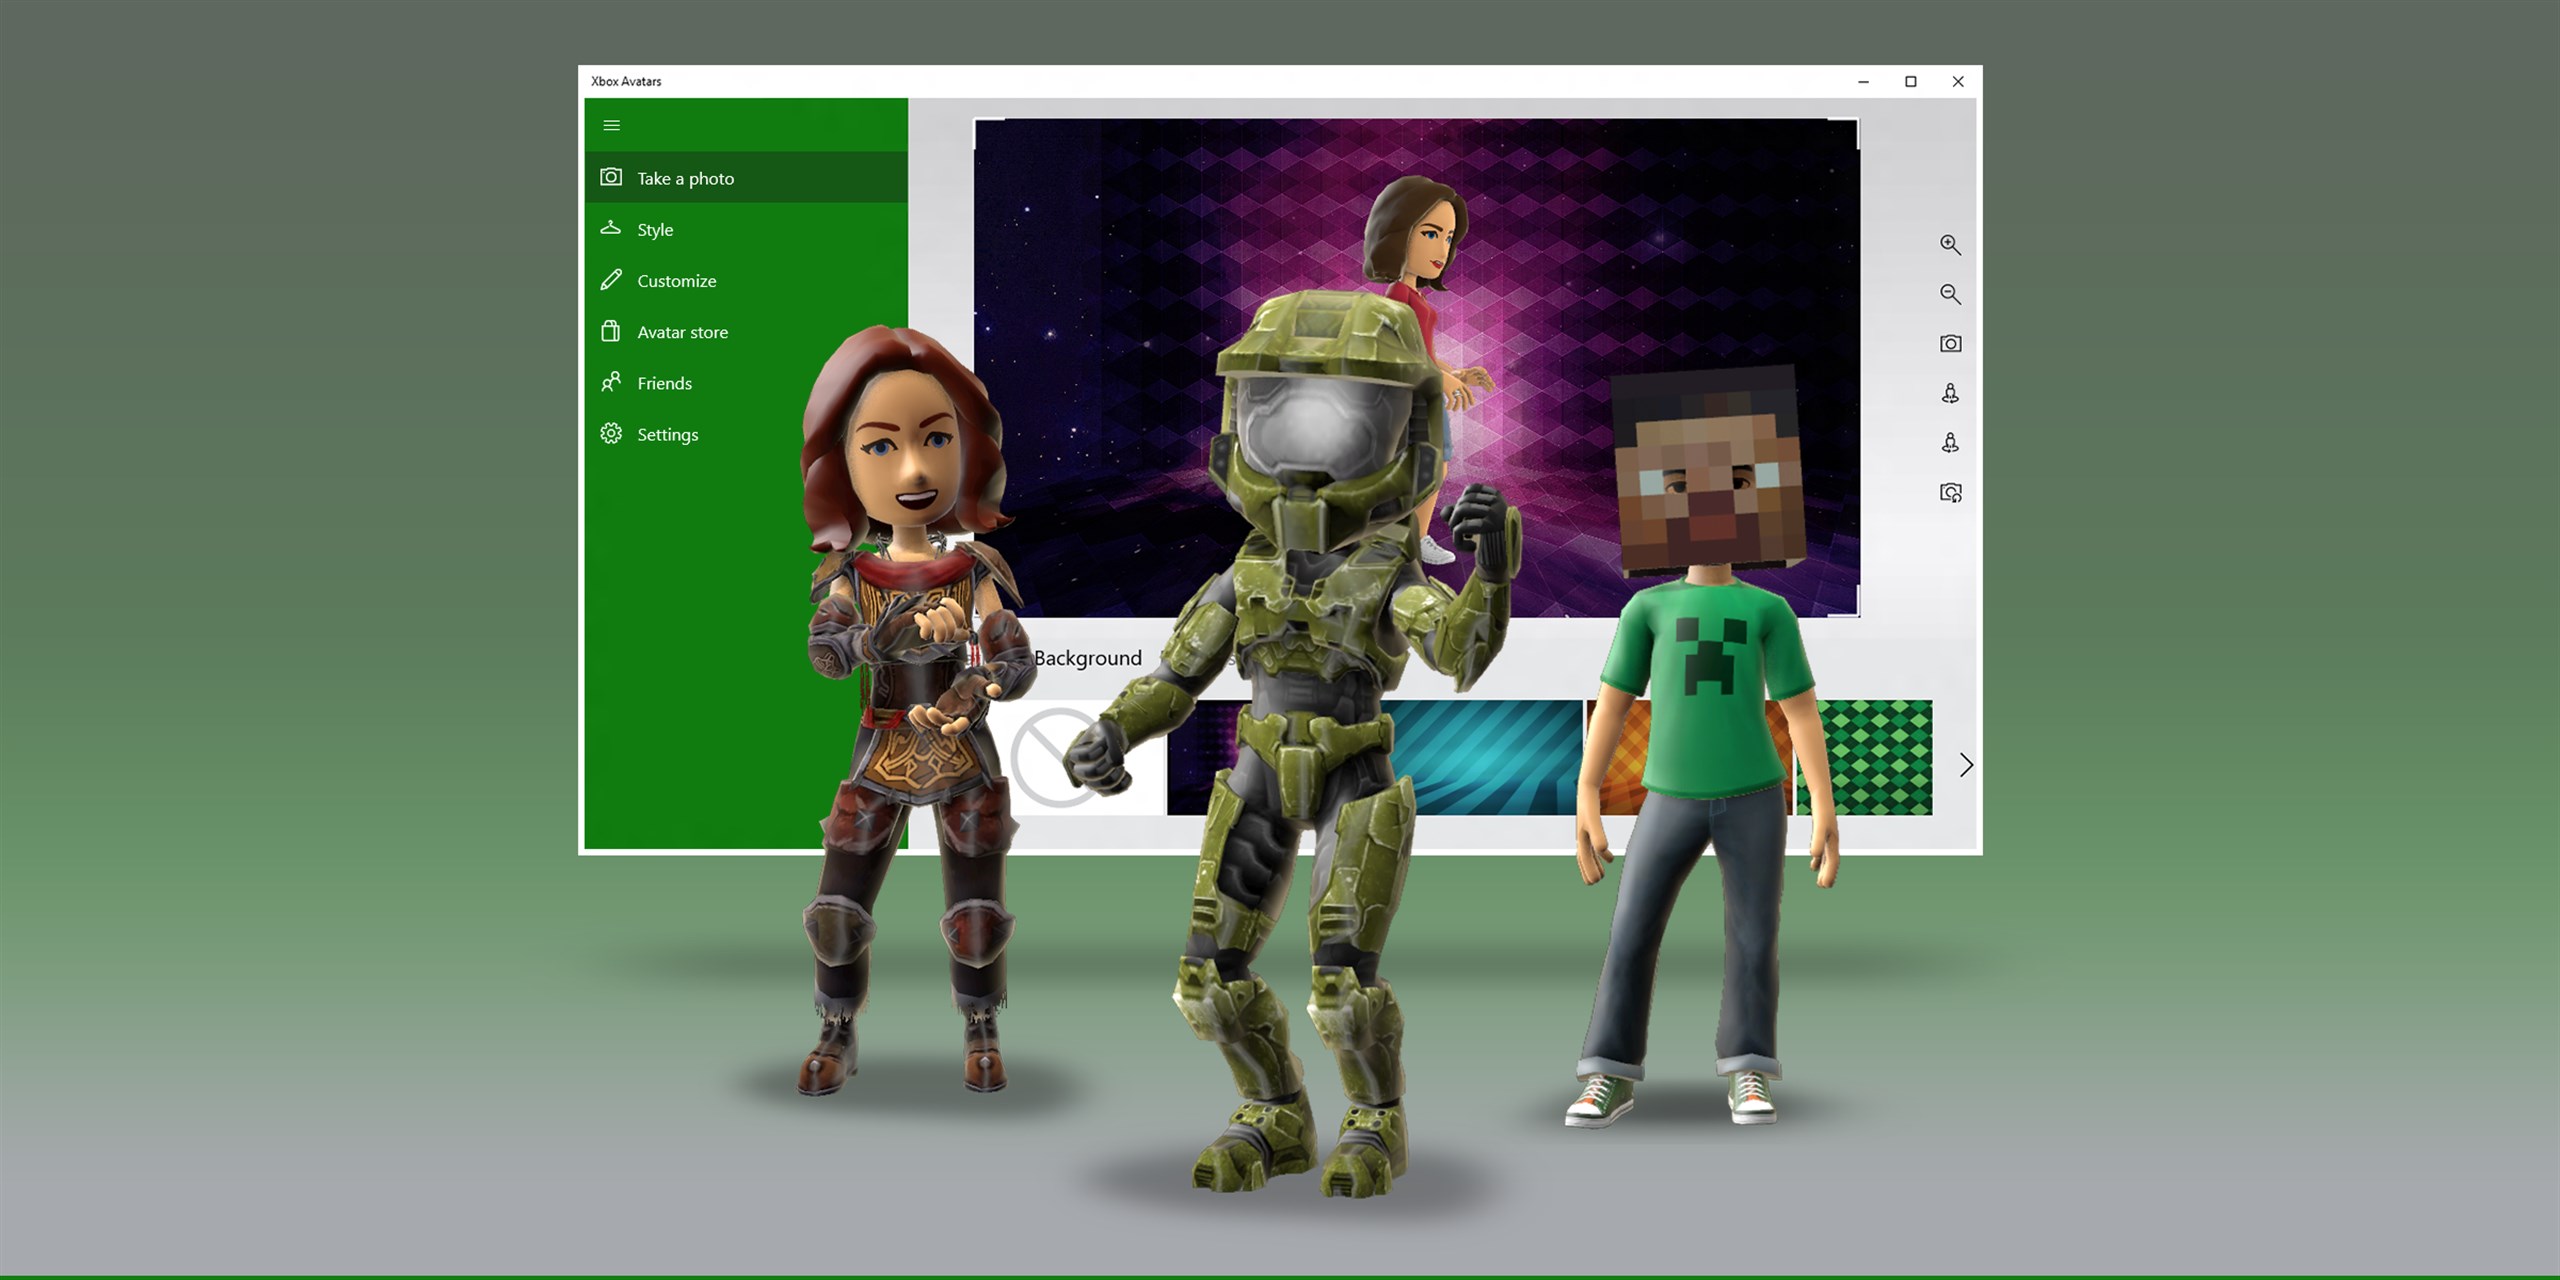Select the Customize pencil icon
Screen dimensions: 2560x1280
point(611,280)
